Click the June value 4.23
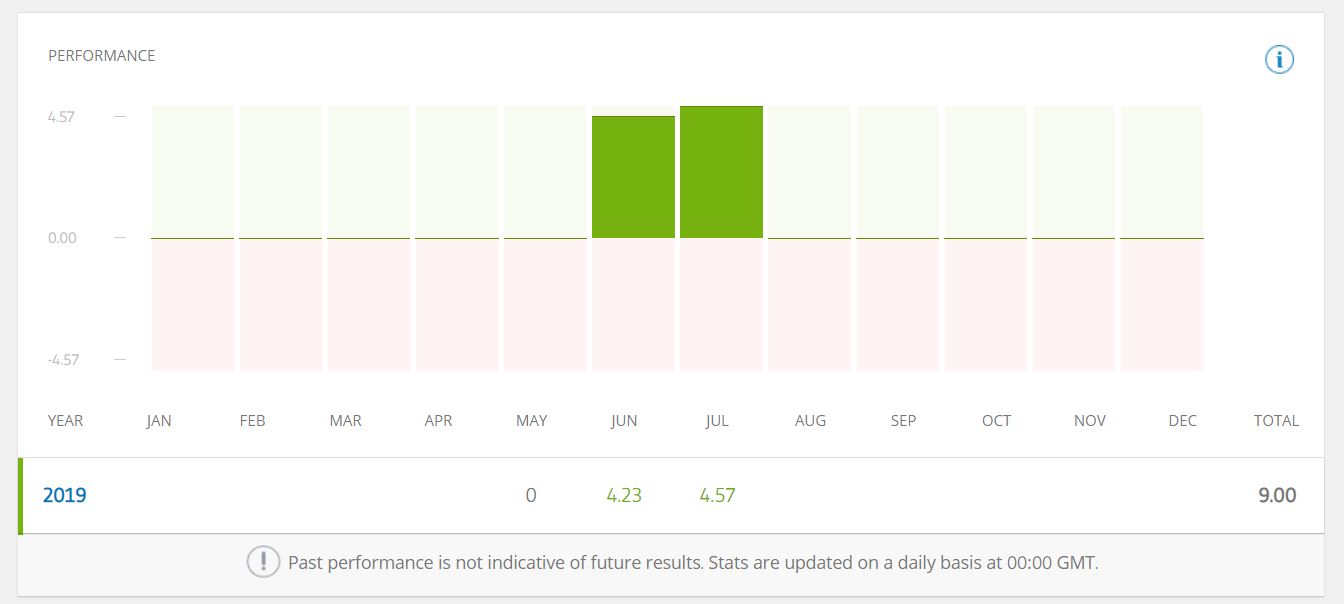The height and width of the screenshot is (604, 1344). pos(624,495)
